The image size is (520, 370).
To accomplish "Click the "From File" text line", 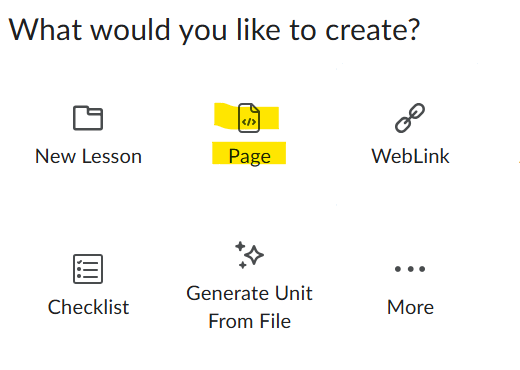I will pos(249,321).
